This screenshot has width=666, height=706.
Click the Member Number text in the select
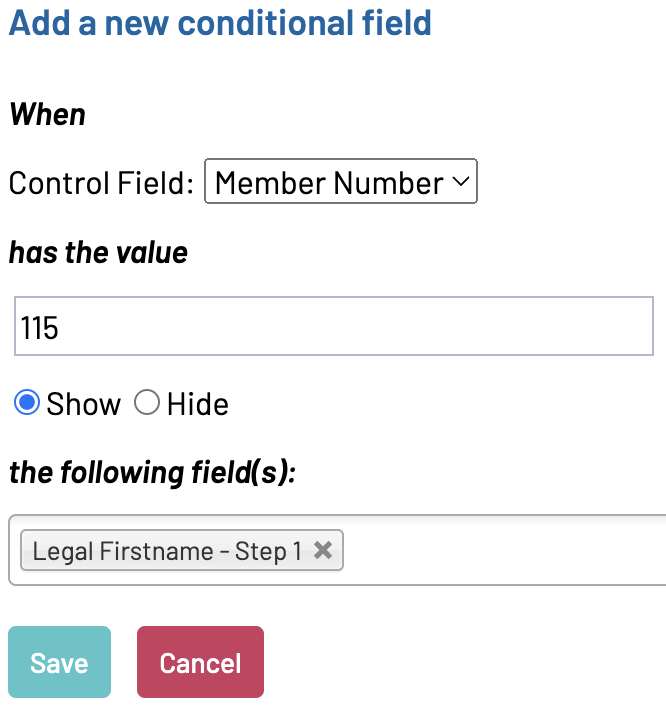(328, 183)
